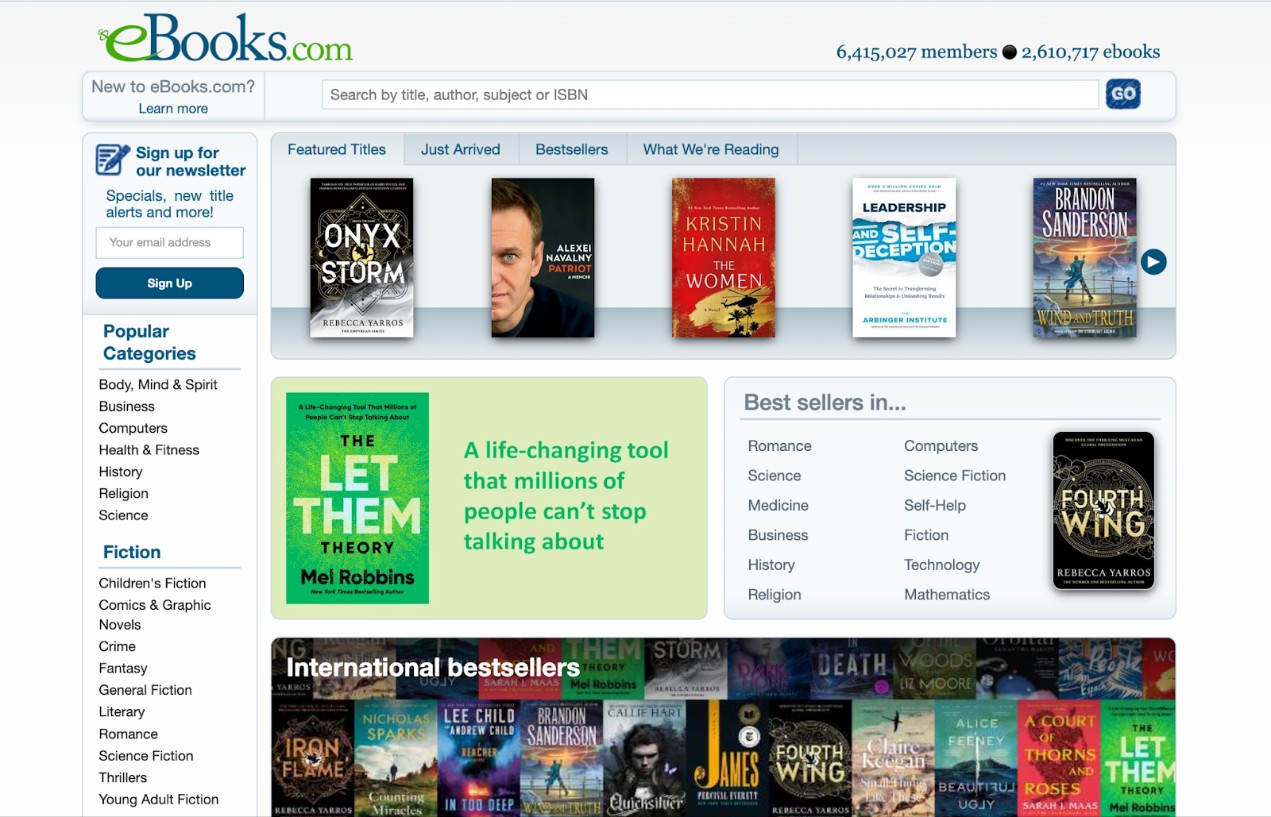Open Business under Best sellers in
The height and width of the screenshot is (817, 1271).
[778, 535]
